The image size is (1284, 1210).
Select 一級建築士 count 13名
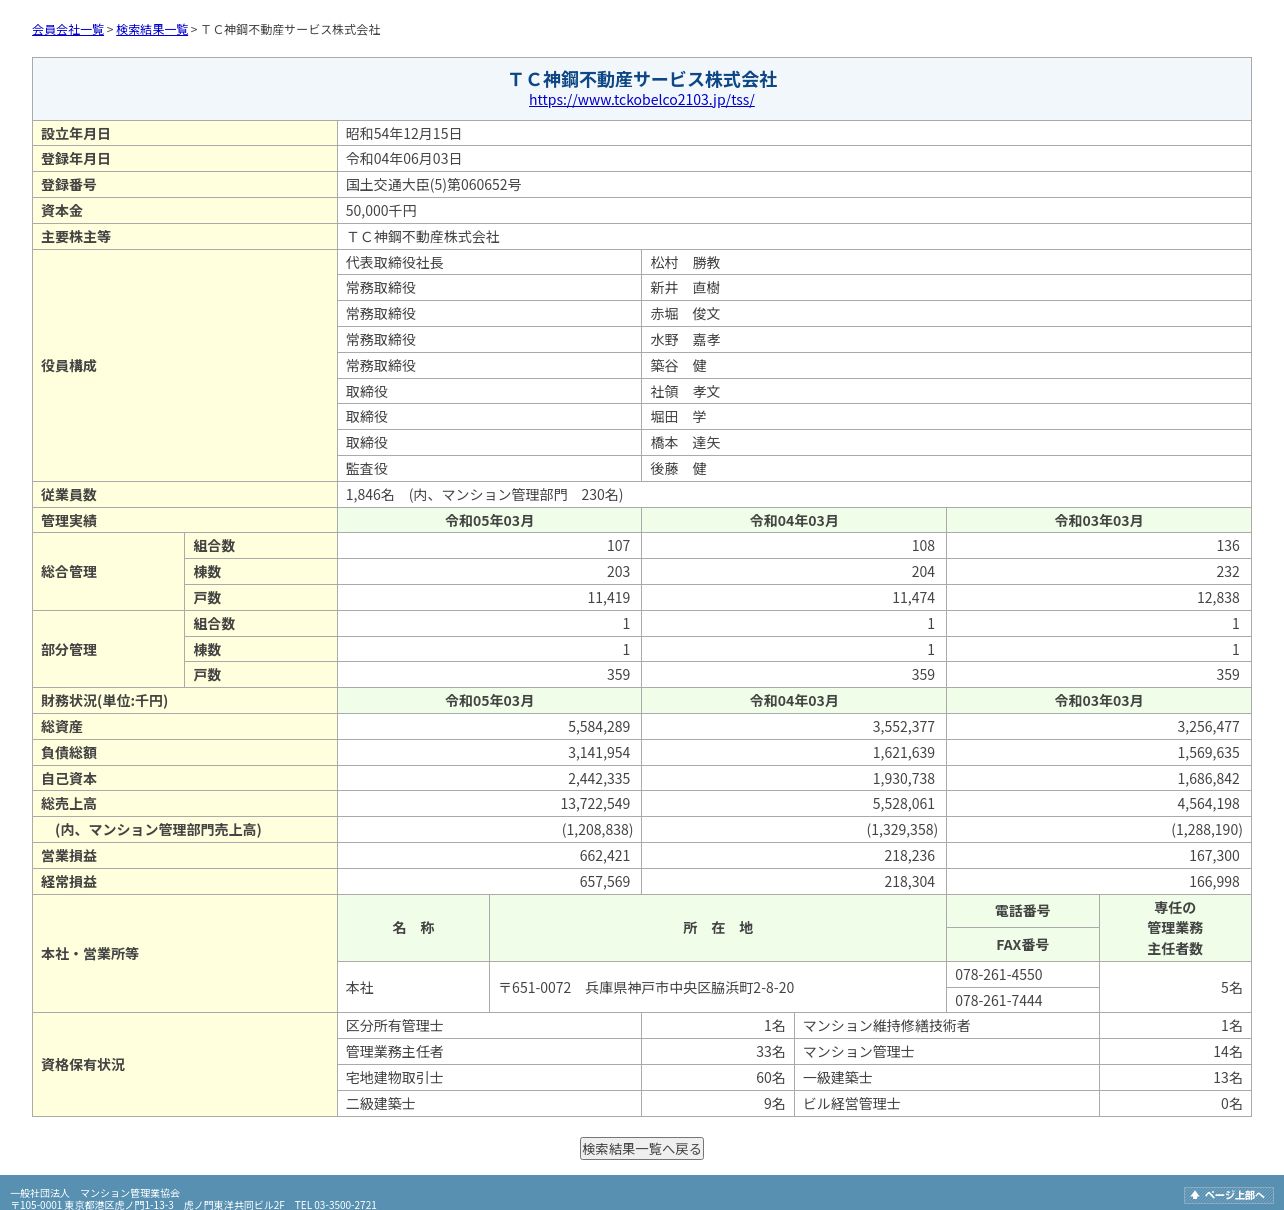pyautogui.click(x=1228, y=1078)
